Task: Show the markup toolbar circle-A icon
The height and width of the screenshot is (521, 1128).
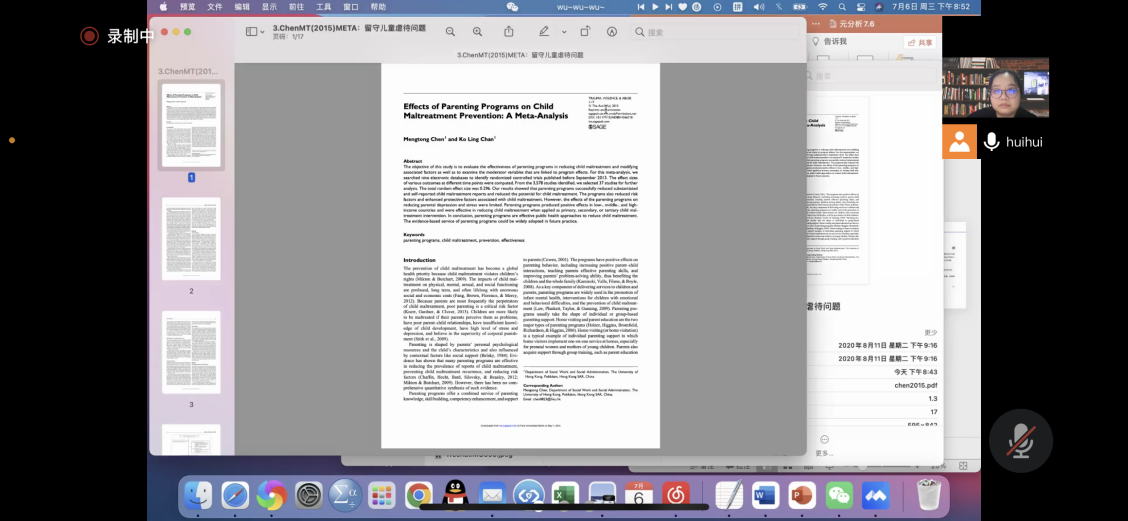Action: [612, 32]
